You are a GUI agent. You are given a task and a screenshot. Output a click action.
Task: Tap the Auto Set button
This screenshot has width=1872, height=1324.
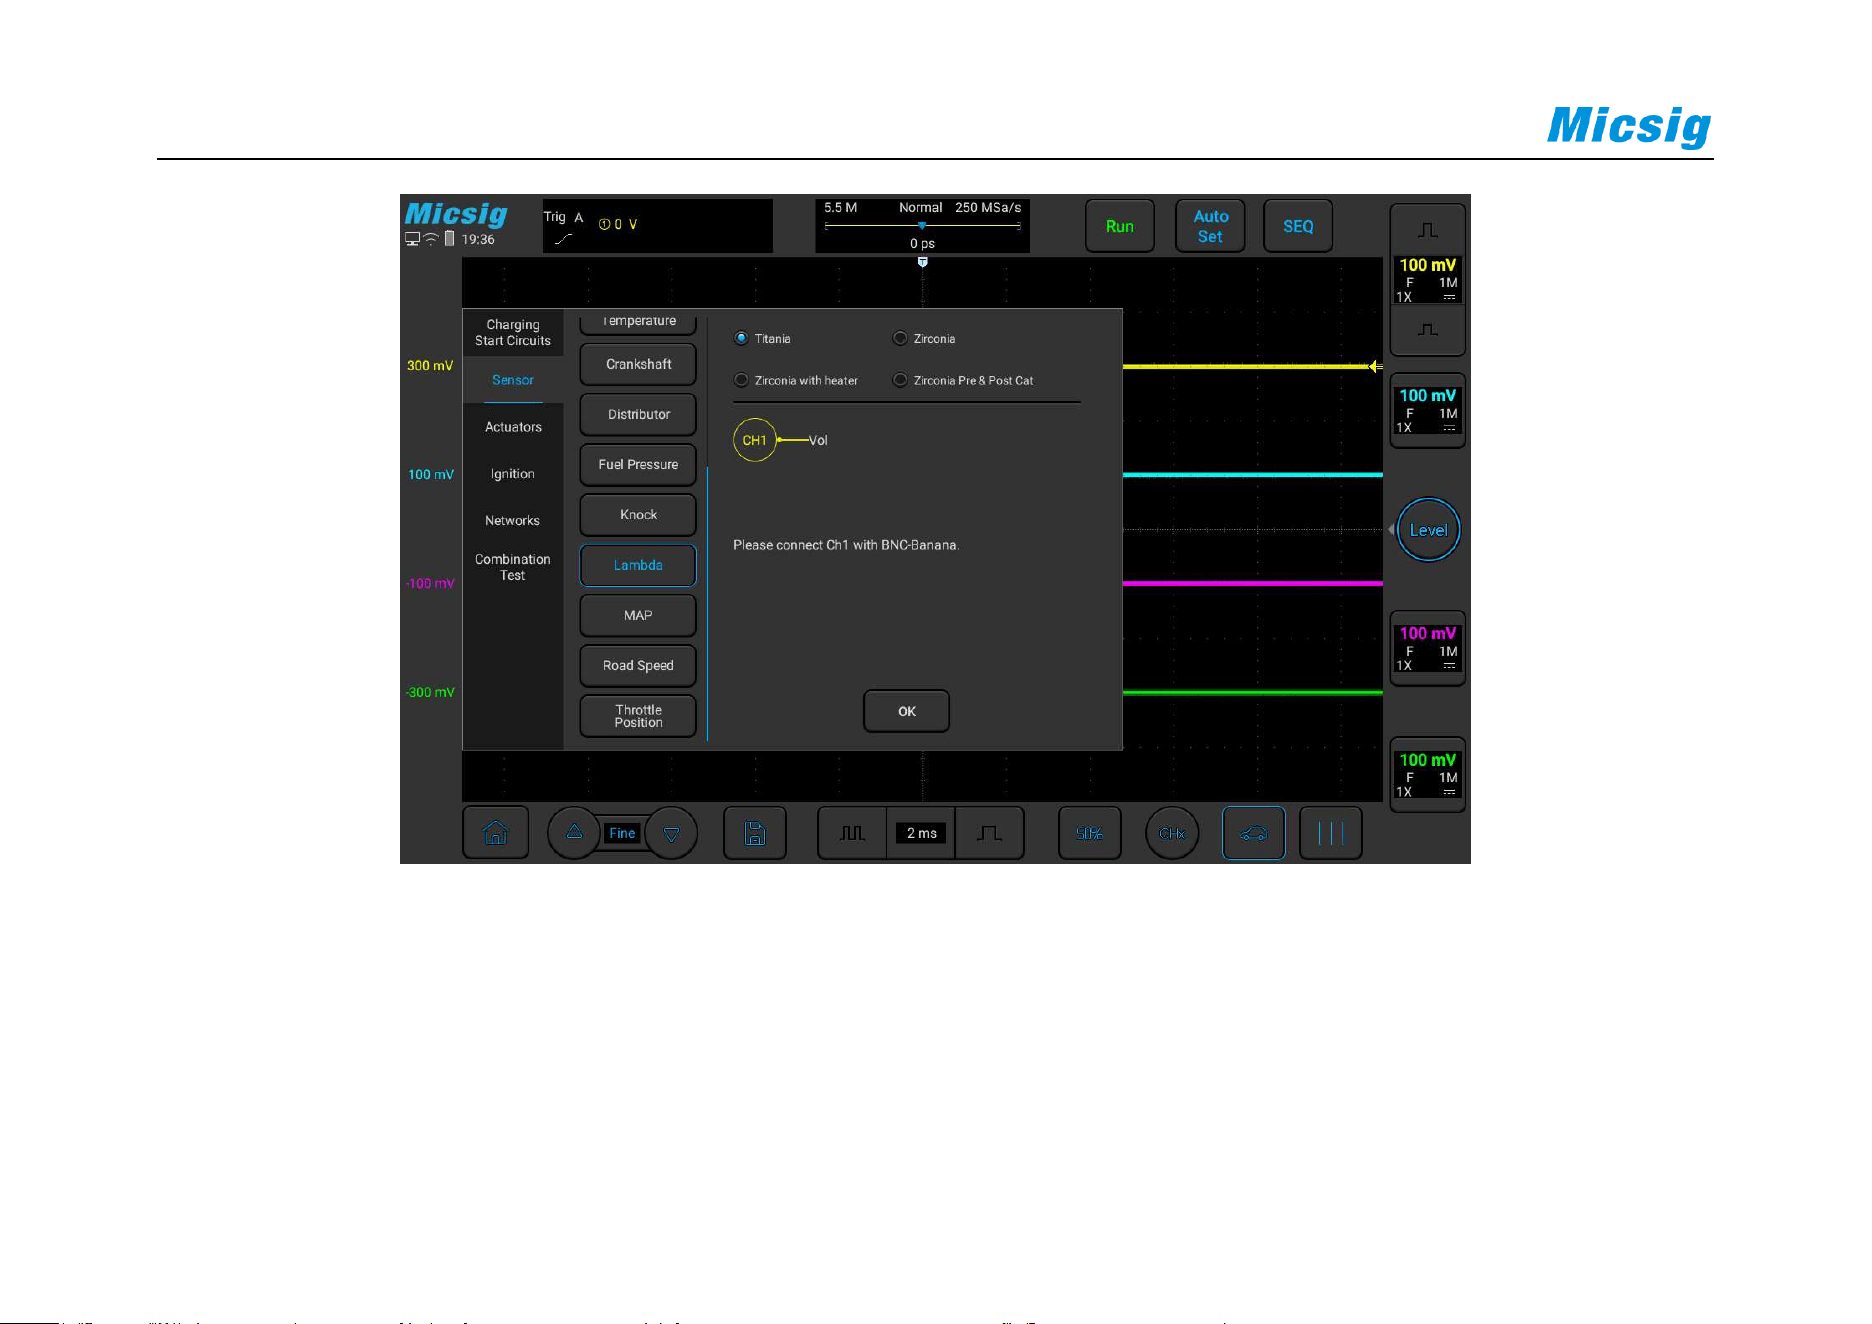pyautogui.click(x=1210, y=226)
